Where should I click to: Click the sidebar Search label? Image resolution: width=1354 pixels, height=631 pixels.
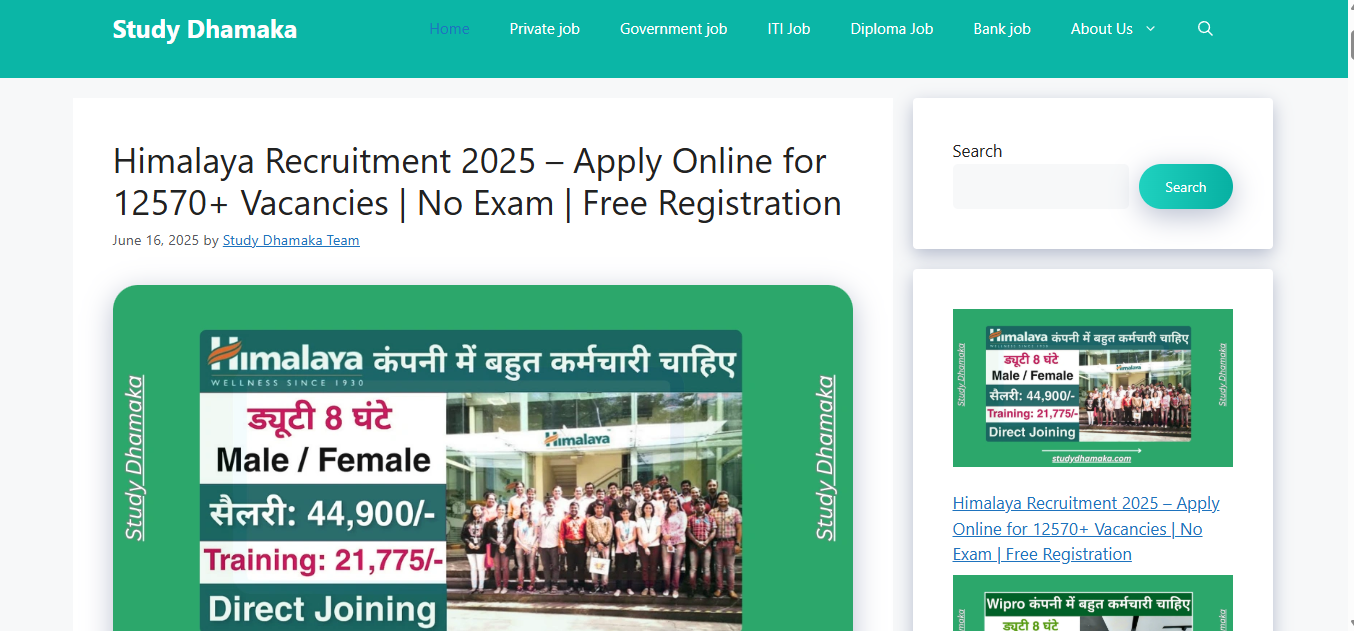pos(977,151)
